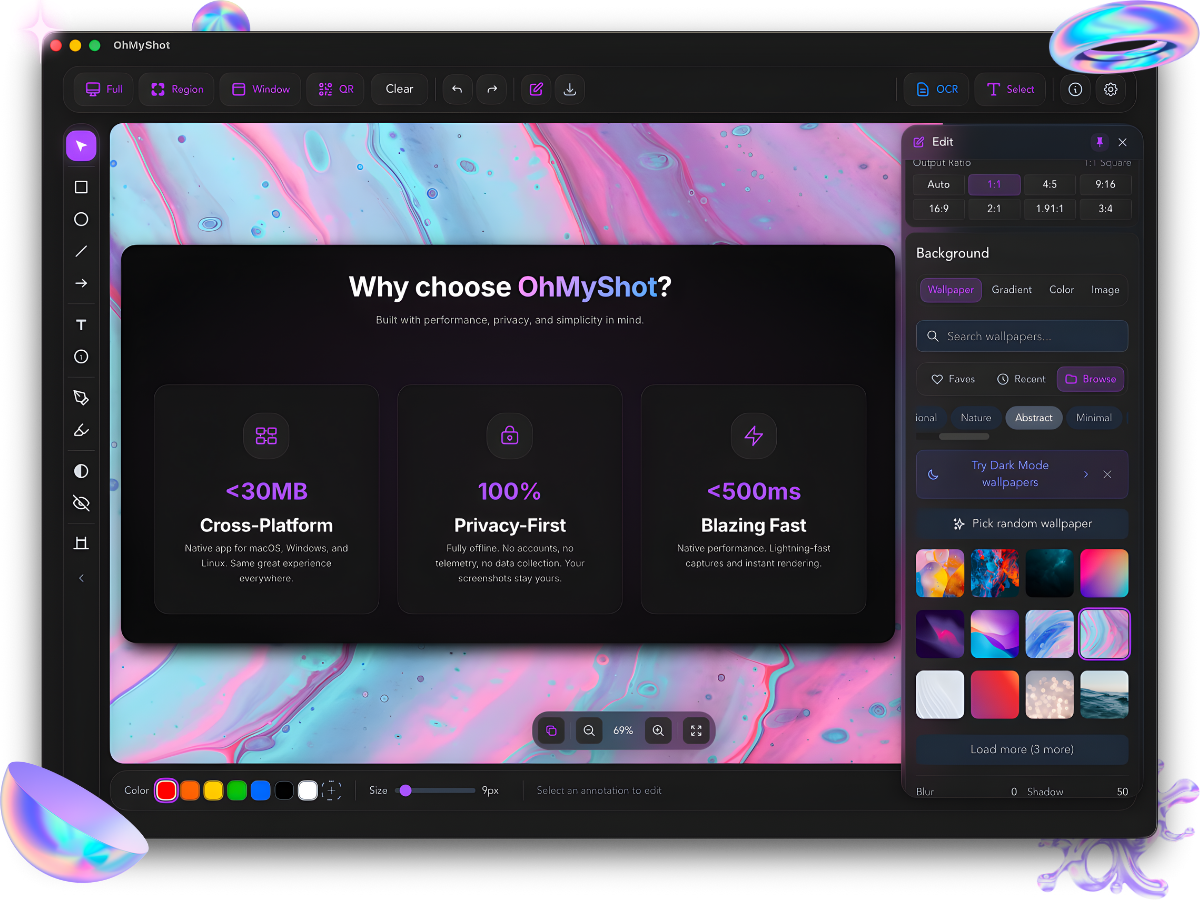Click the download screenshot icon
The image size is (1200, 900).
pos(570,89)
